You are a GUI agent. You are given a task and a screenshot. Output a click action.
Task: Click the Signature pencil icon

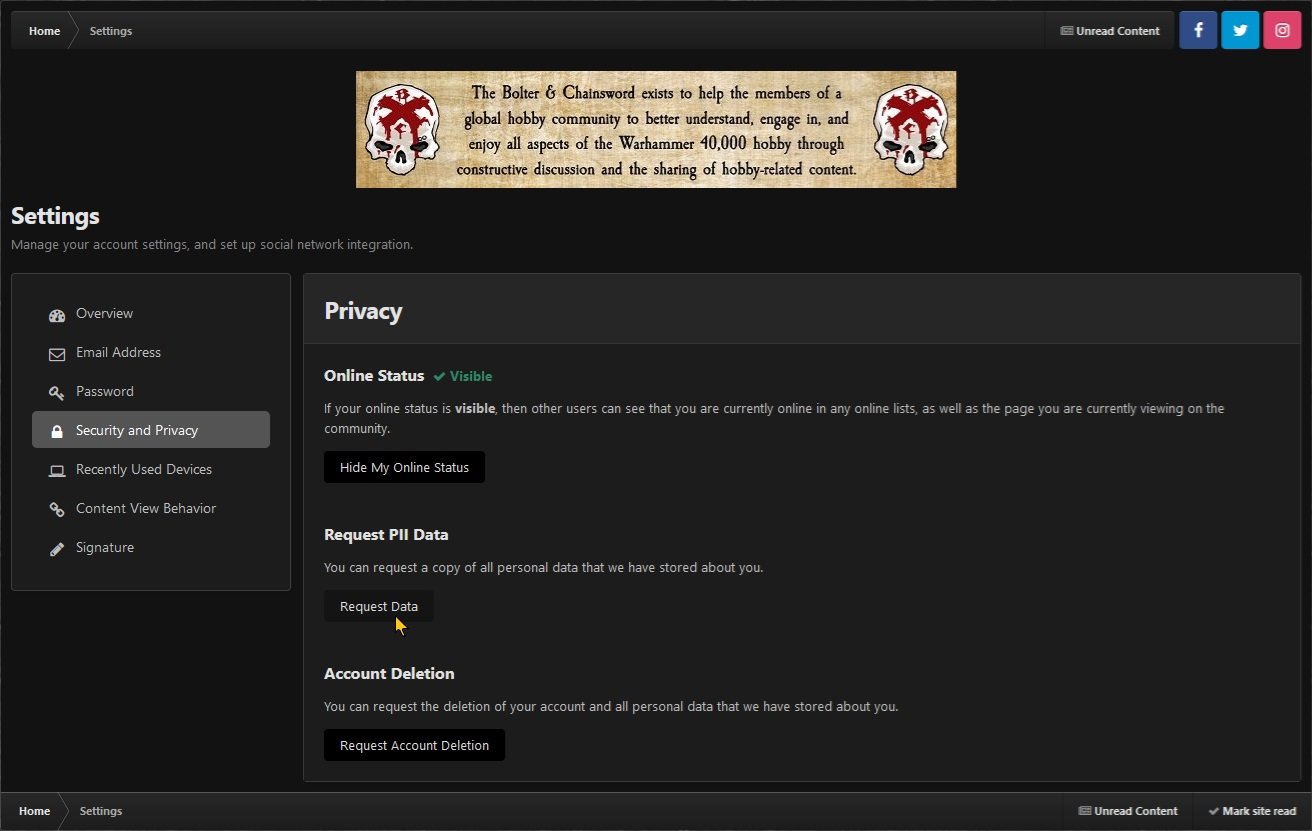(x=57, y=549)
